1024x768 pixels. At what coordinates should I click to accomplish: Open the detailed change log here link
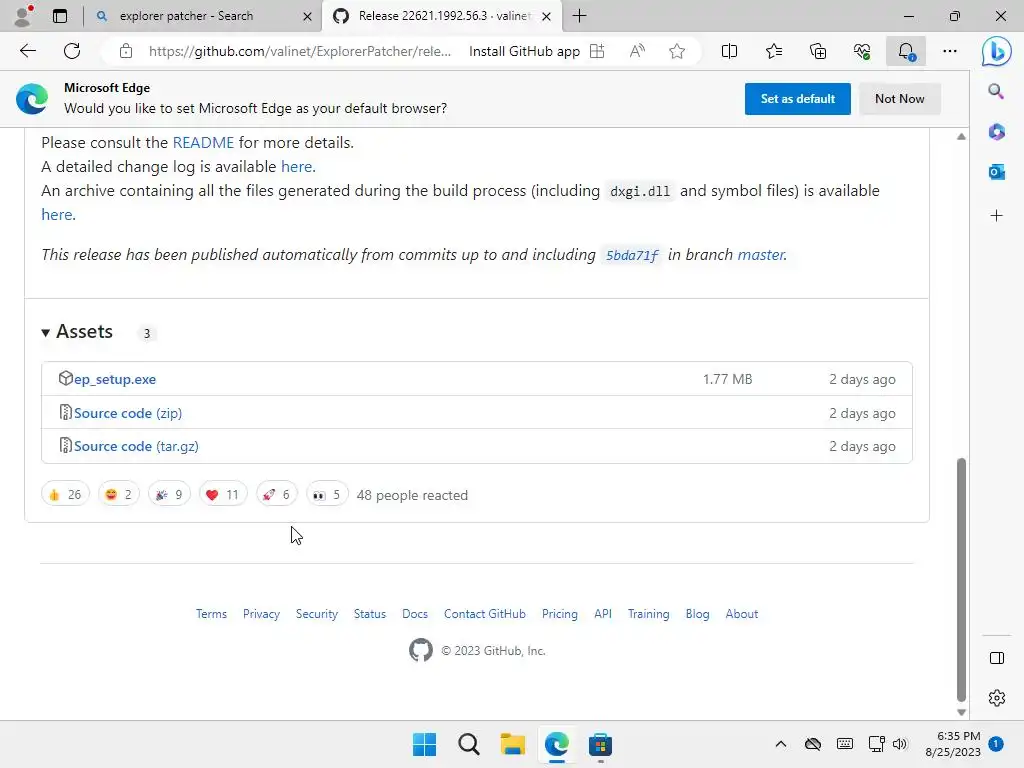(296, 167)
